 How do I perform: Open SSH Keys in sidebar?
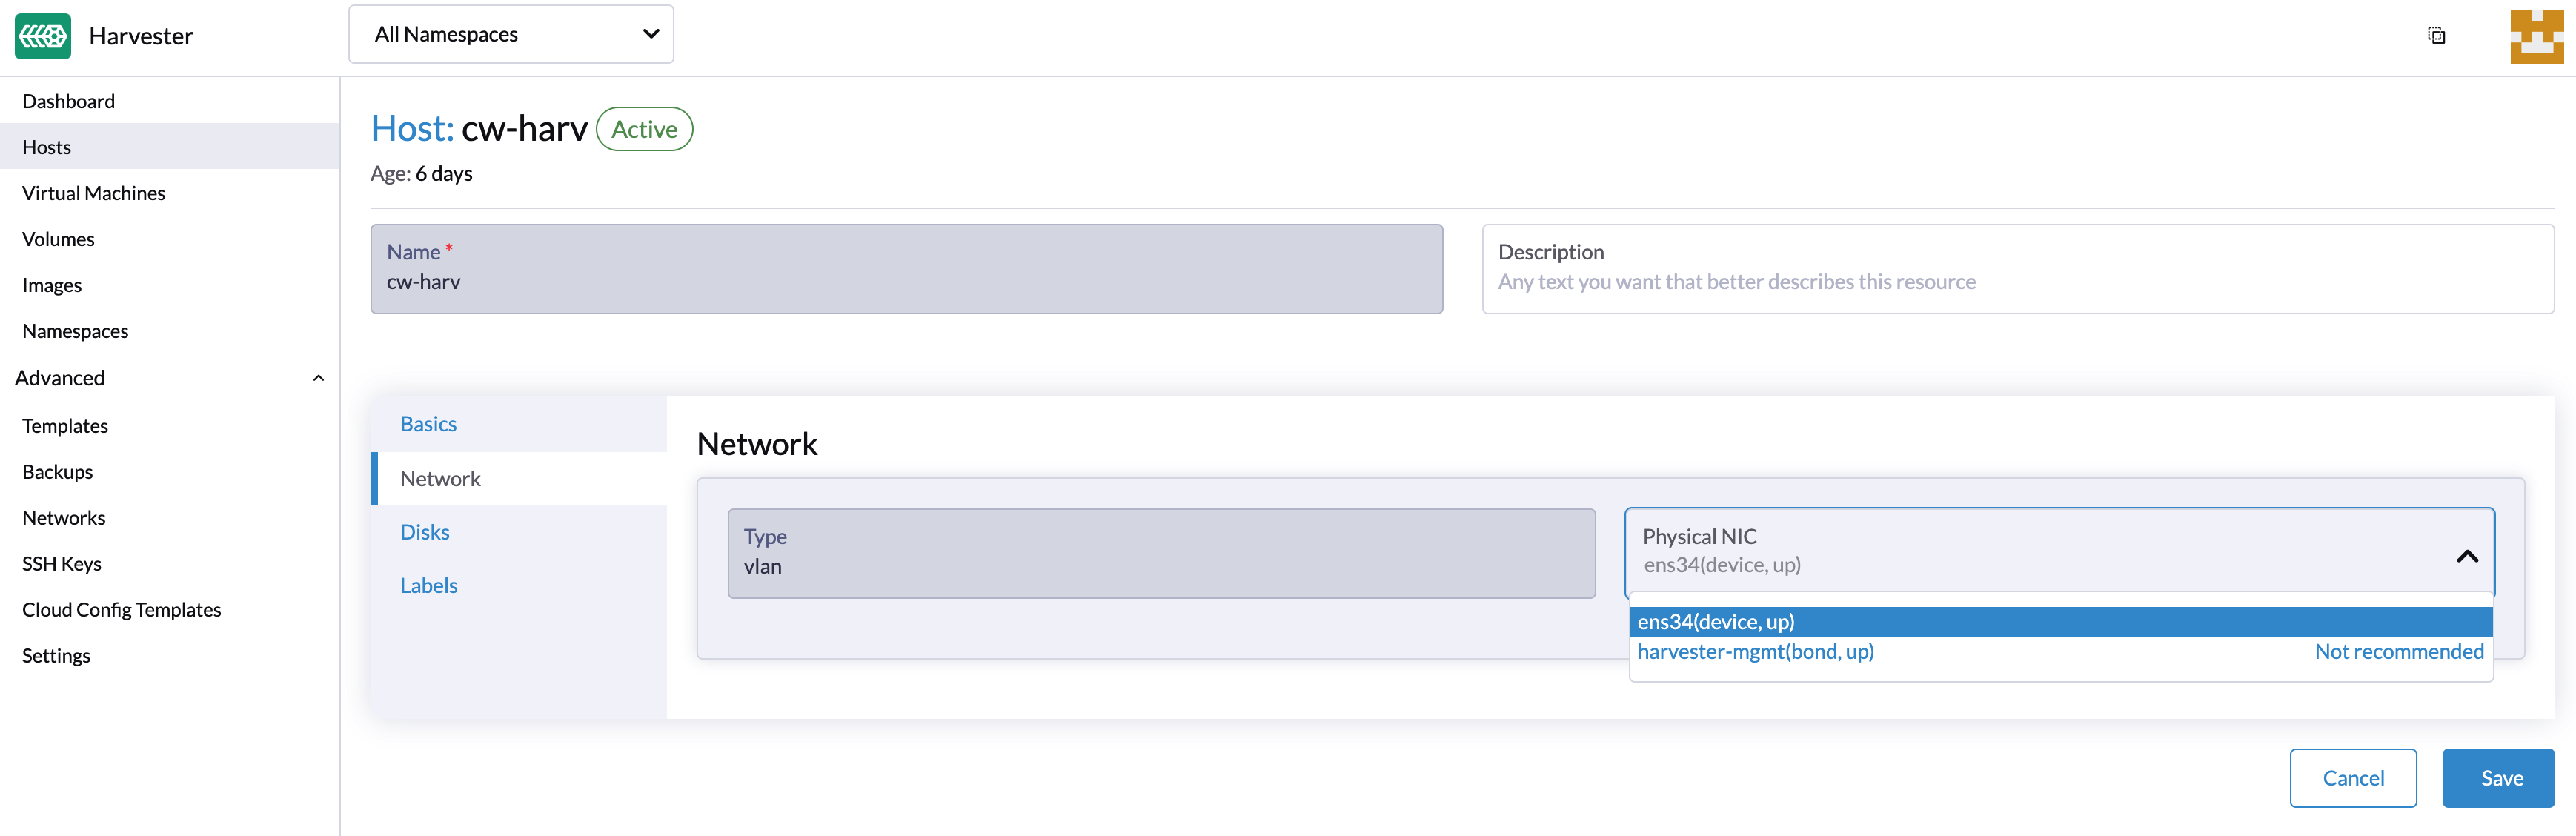[61, 564]
